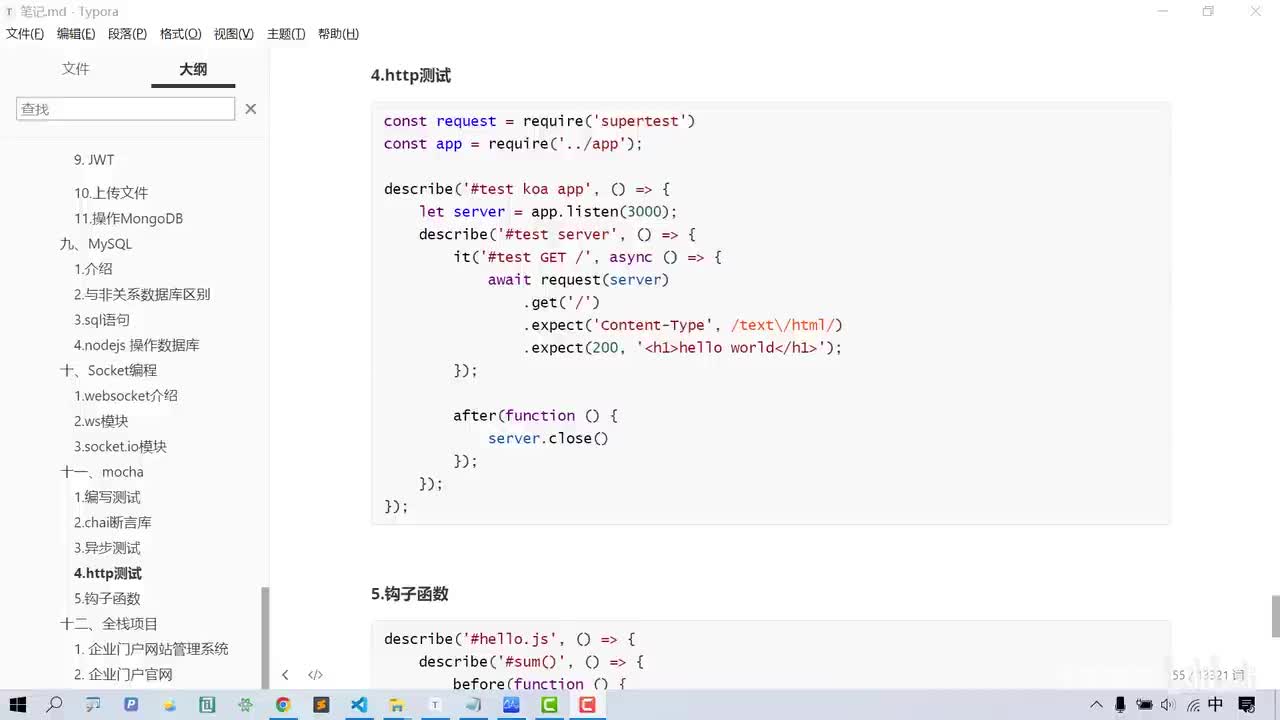Click the 查找 search field
Screen dimensions: 1280x720
point(126,109)
